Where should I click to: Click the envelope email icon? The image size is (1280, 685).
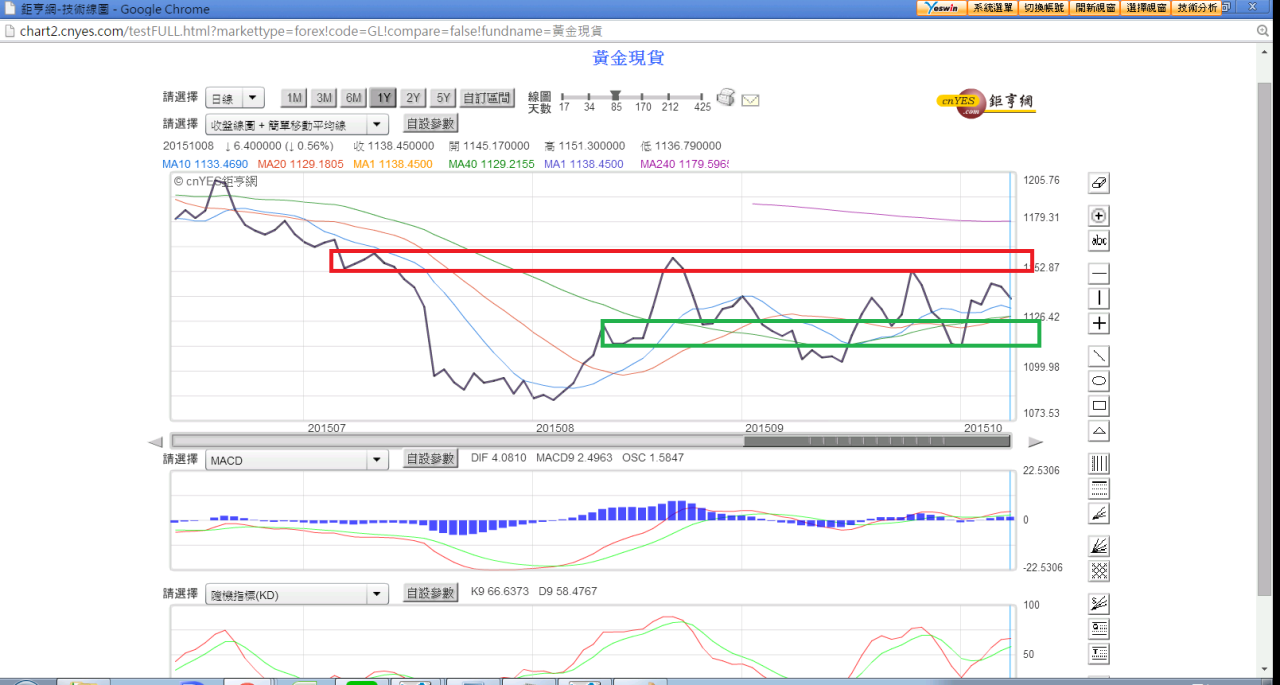[750, 99]
